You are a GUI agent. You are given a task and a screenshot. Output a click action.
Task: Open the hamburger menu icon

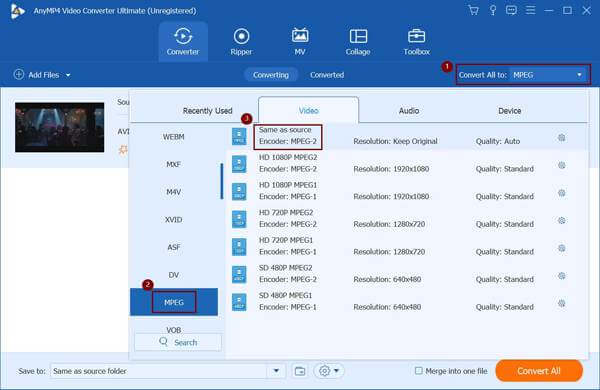point(530,10)
